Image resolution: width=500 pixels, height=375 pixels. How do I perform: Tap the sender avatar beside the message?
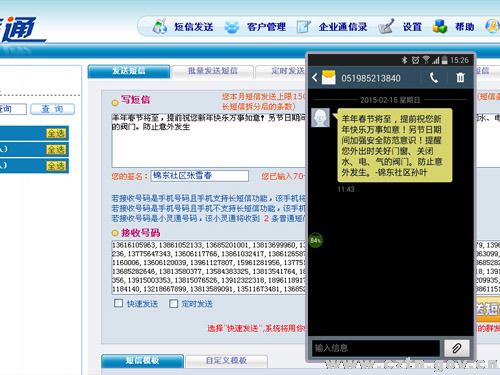click(320, 117)
